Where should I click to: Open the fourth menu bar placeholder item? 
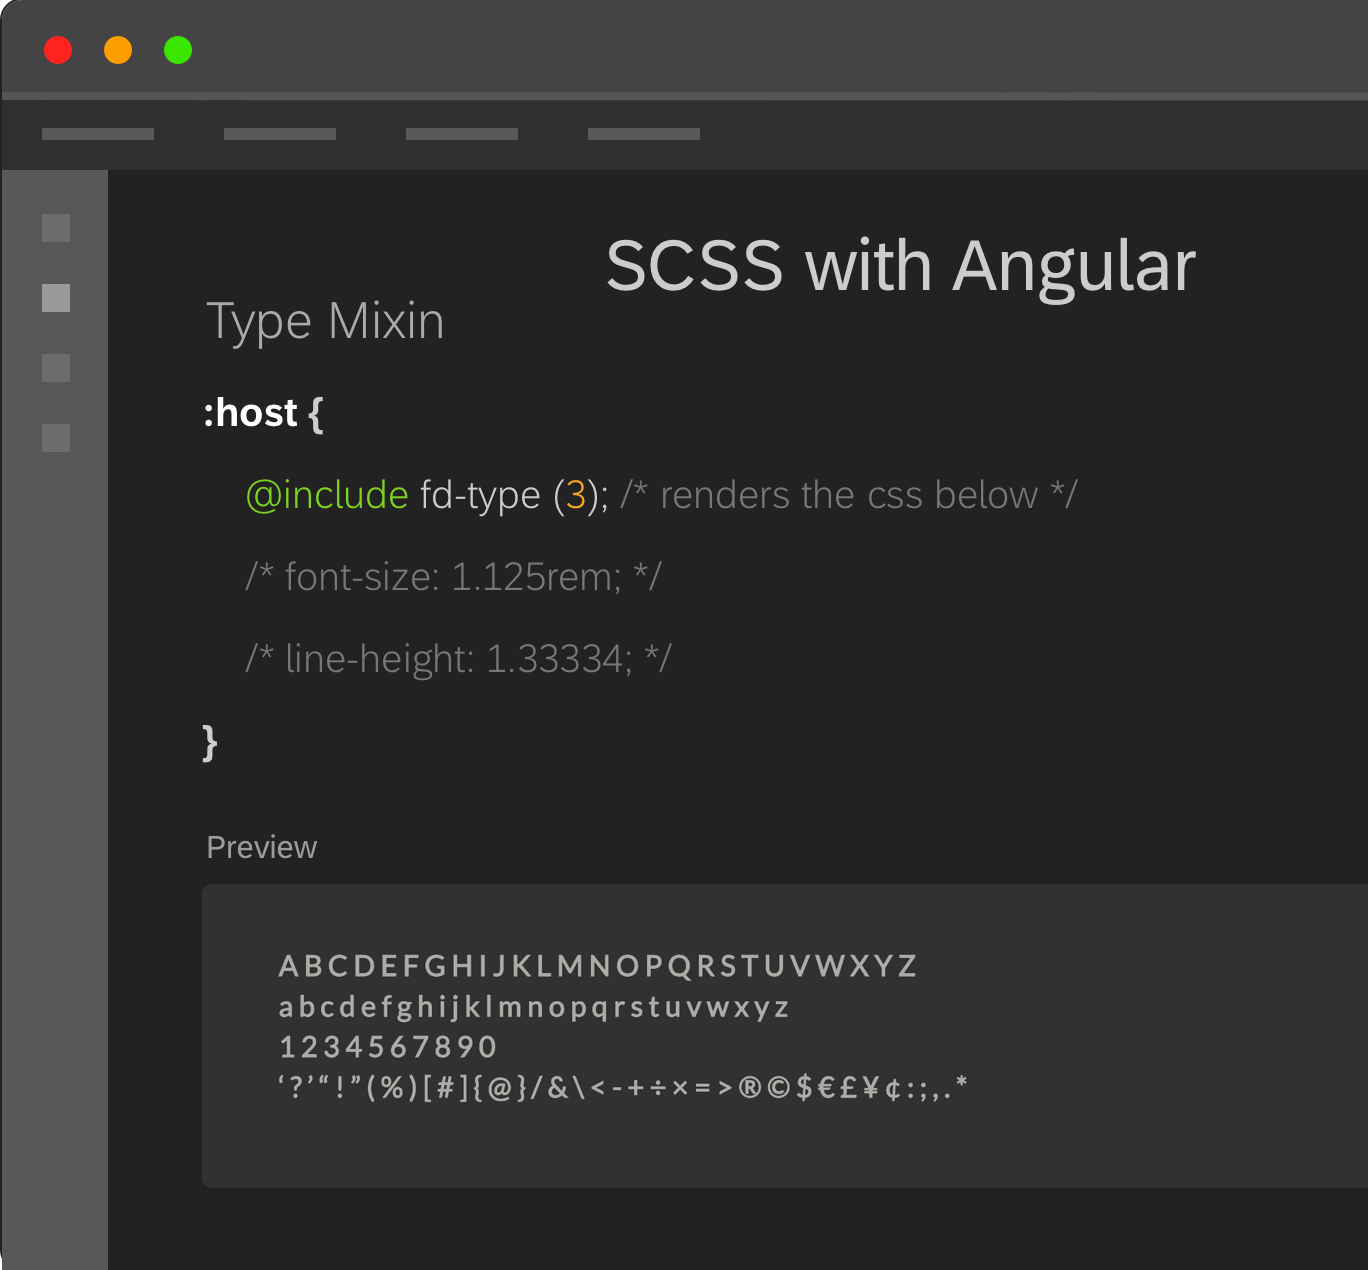coord(644,134)
